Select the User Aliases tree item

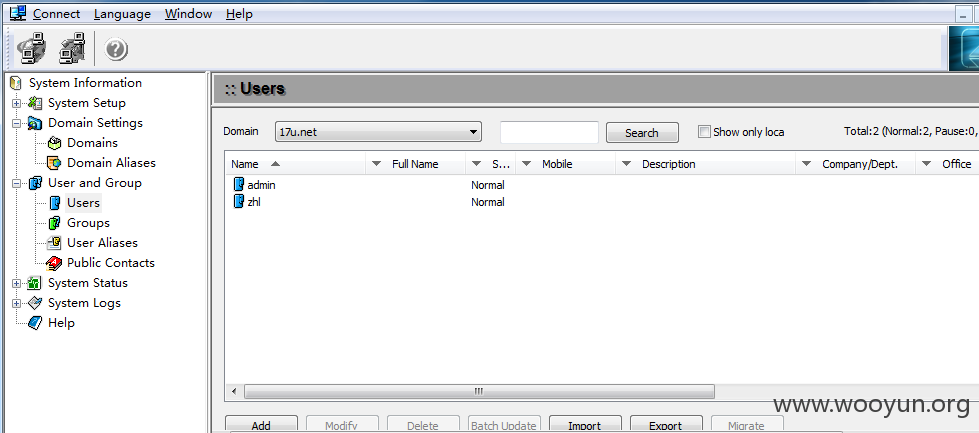pos(102,243)
